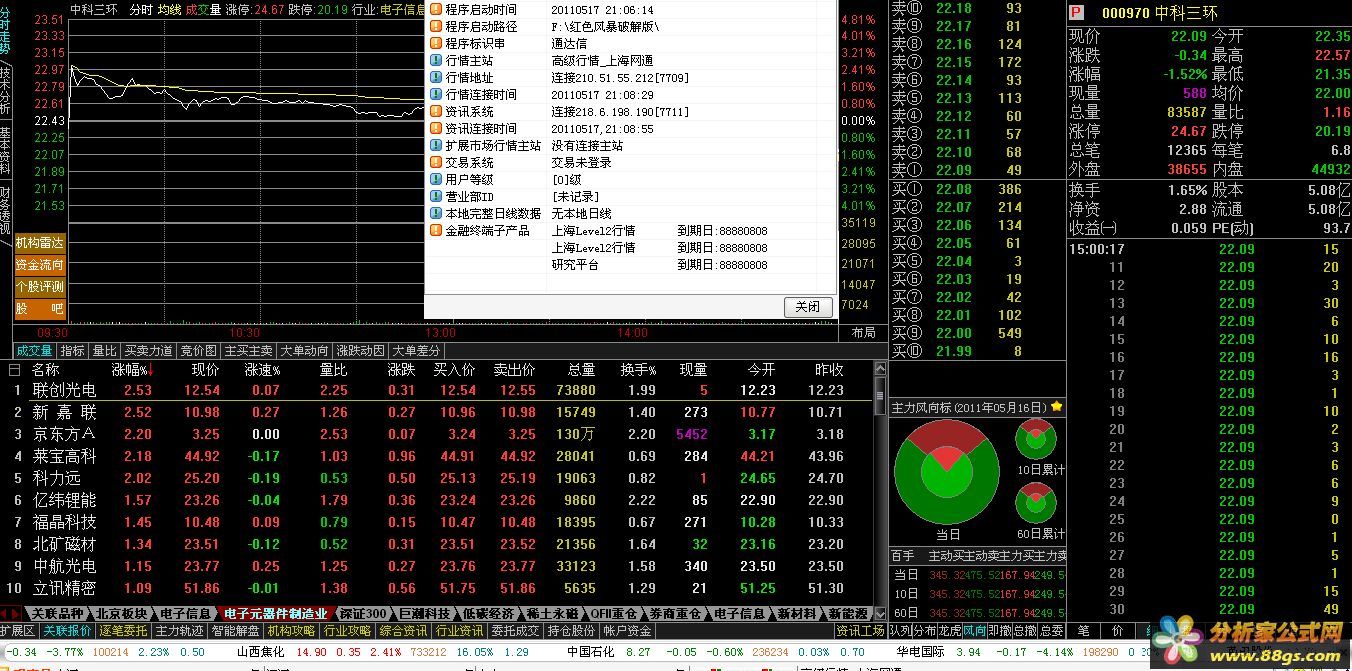Image resolution: width=1352 pixels, height=671 pixels.
Task: Open the 机构攻略 bottom tab
Action: coord(291,631)
